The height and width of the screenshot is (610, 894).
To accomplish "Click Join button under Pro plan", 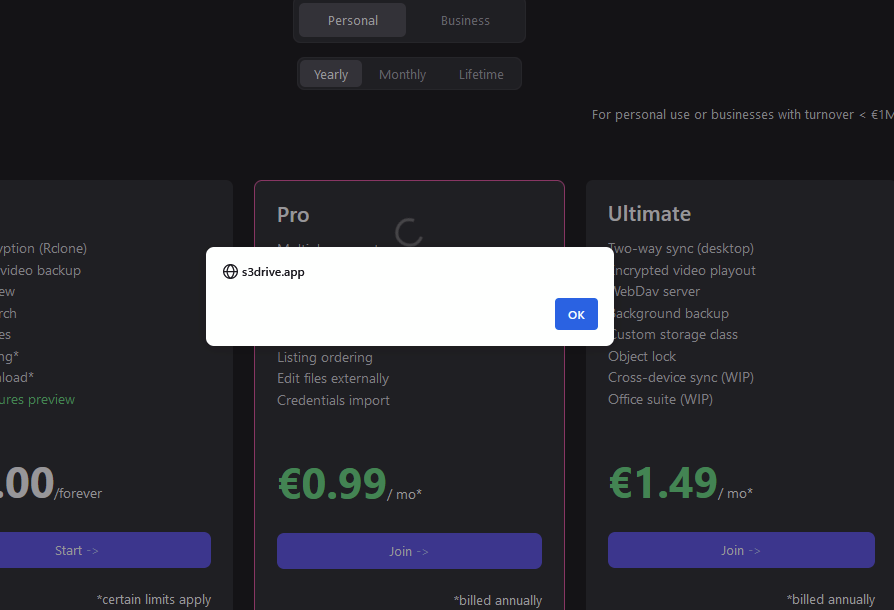I will click(x=409, y=551).
